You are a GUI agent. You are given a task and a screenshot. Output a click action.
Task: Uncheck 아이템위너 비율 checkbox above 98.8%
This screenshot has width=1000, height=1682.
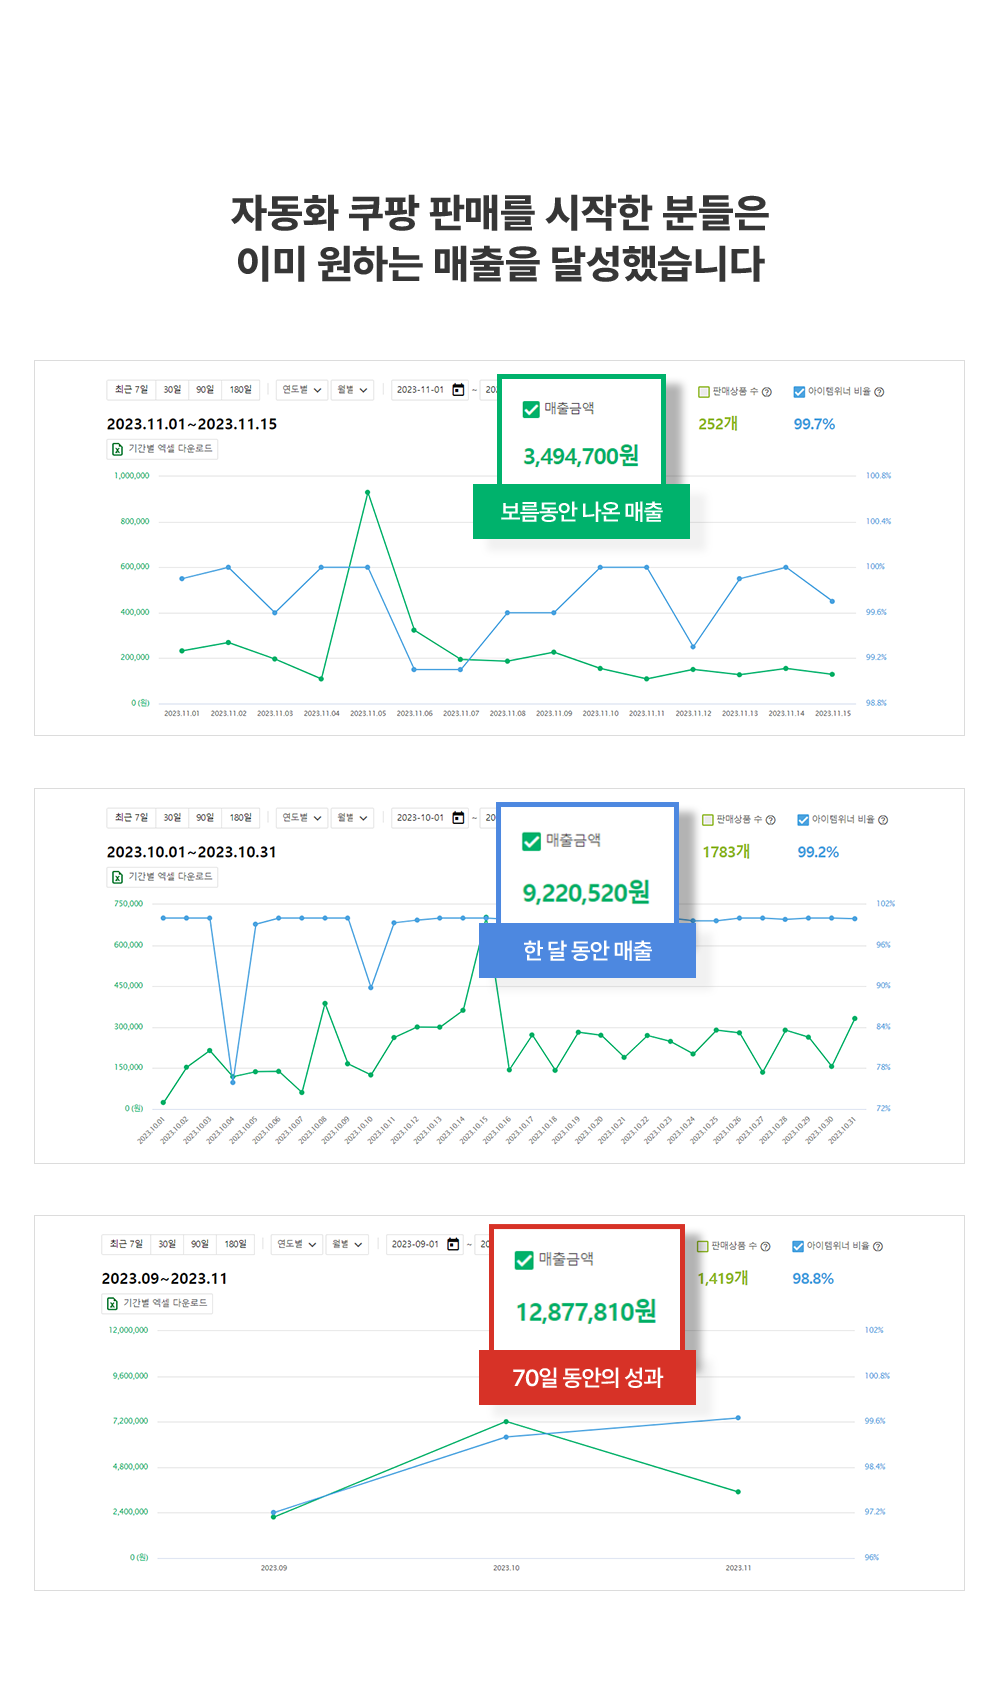[x=798, y=1246]
